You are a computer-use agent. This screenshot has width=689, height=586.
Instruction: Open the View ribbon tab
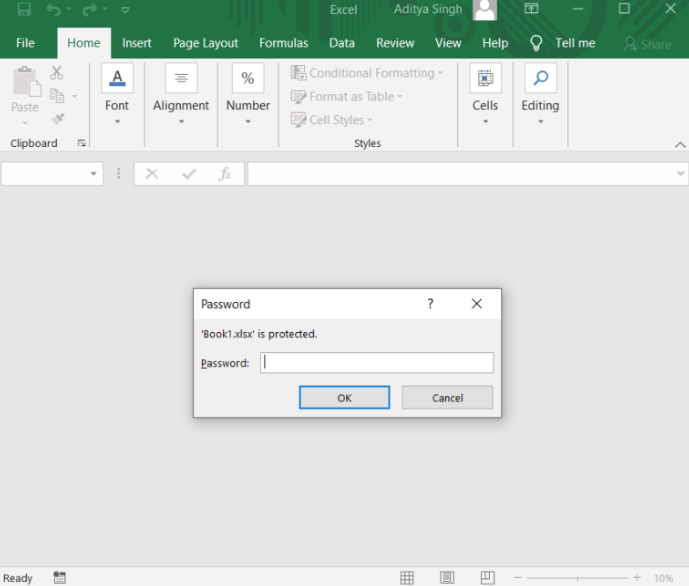pyautogui.click(x=448, y=43)
